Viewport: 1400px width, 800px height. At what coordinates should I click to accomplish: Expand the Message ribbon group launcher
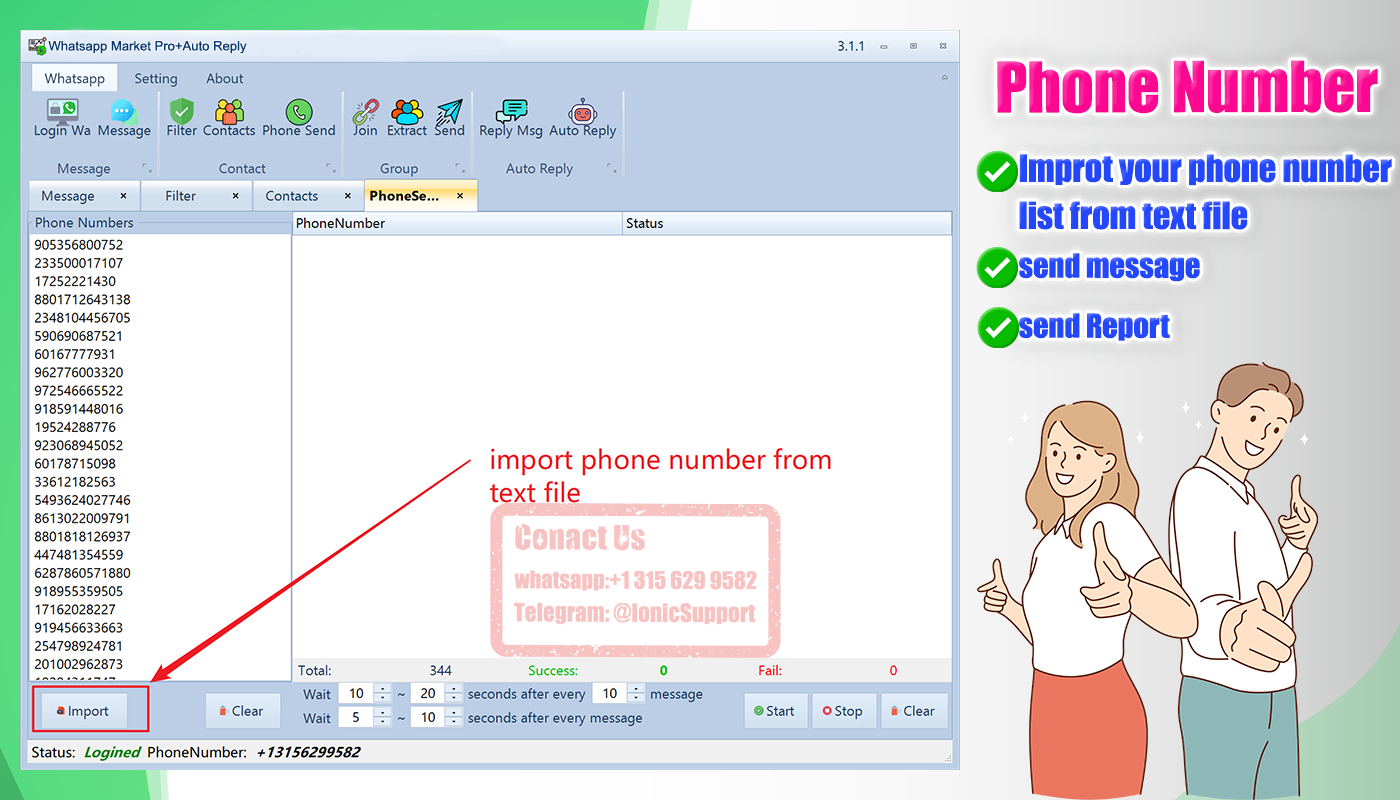point(147,168)
